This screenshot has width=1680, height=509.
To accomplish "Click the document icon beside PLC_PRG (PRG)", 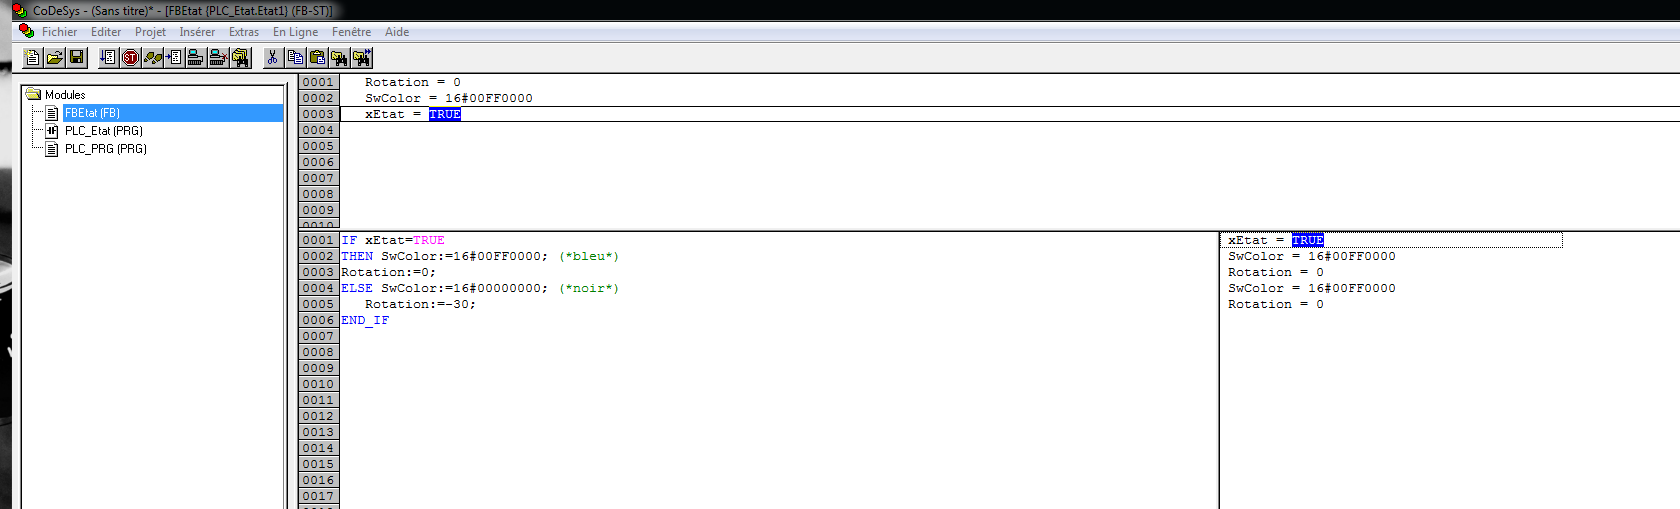I will pos(53,149).
